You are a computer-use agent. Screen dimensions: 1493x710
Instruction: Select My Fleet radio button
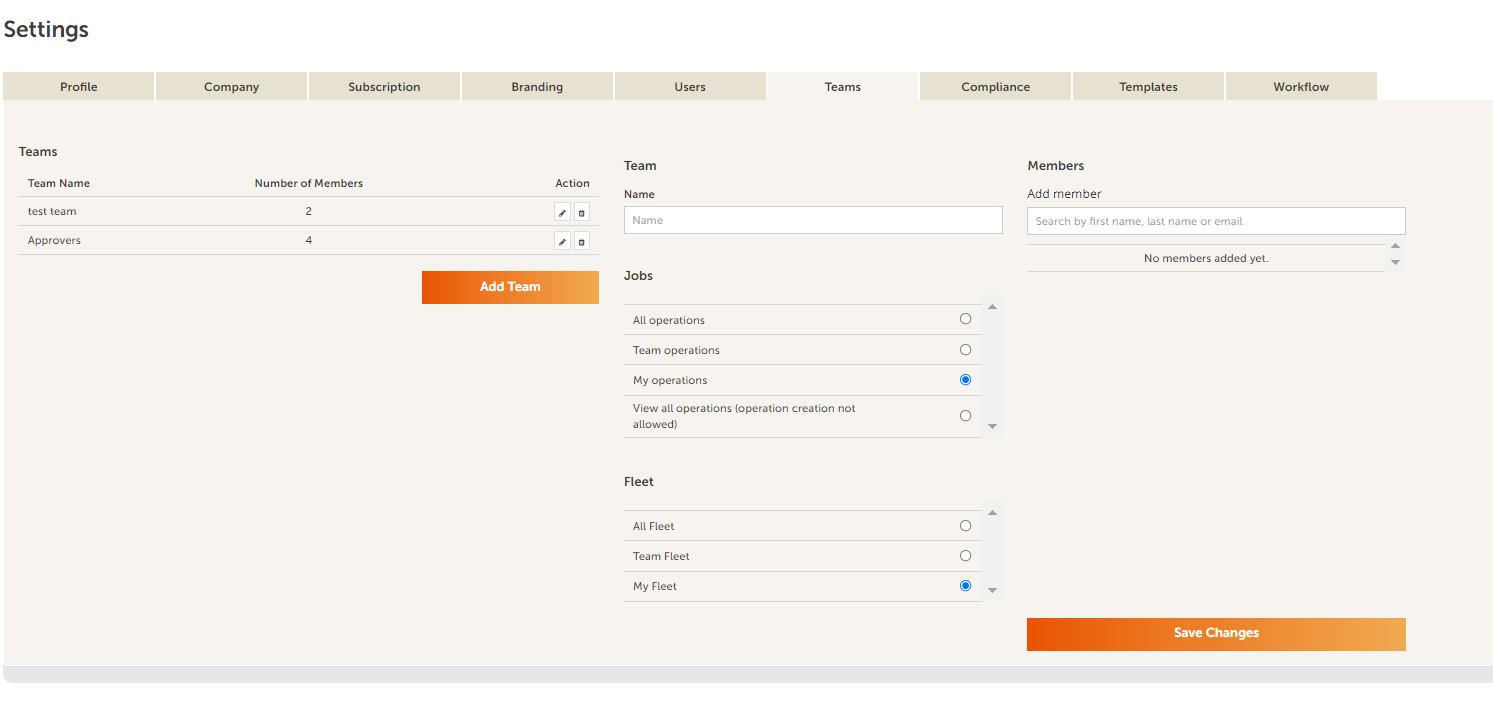tap(965, 586)
